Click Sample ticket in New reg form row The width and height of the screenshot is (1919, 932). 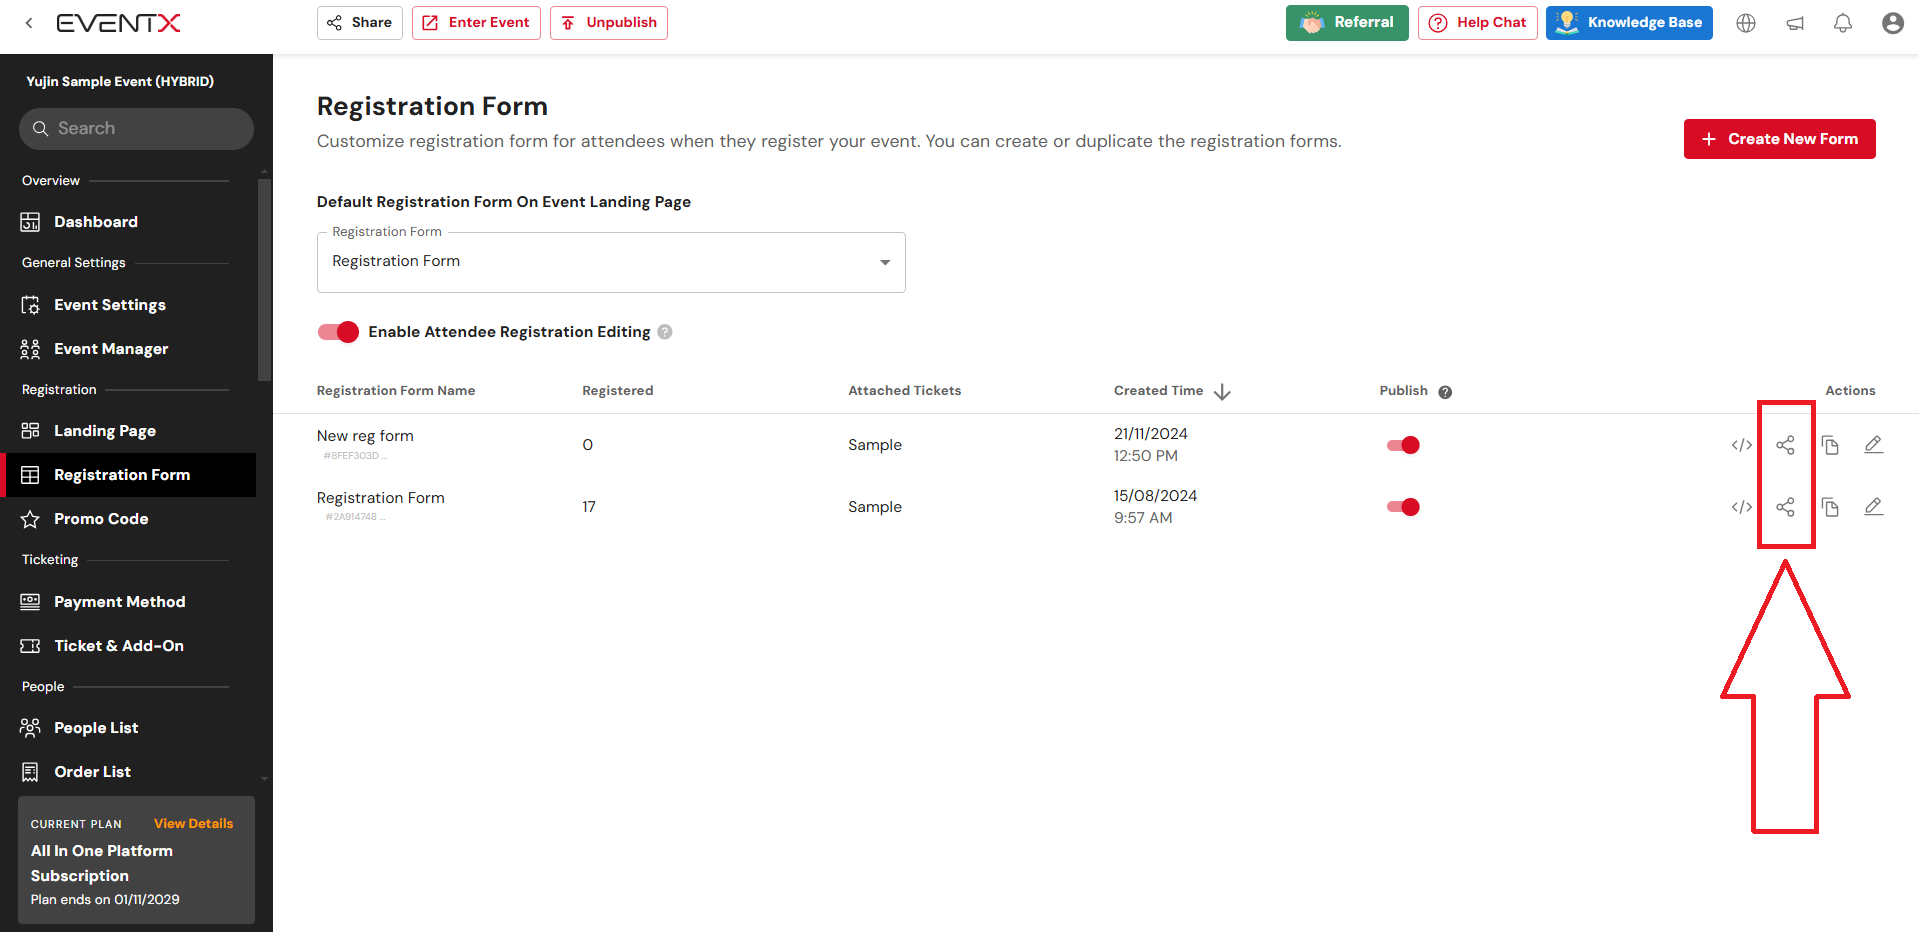pos(875,445)
